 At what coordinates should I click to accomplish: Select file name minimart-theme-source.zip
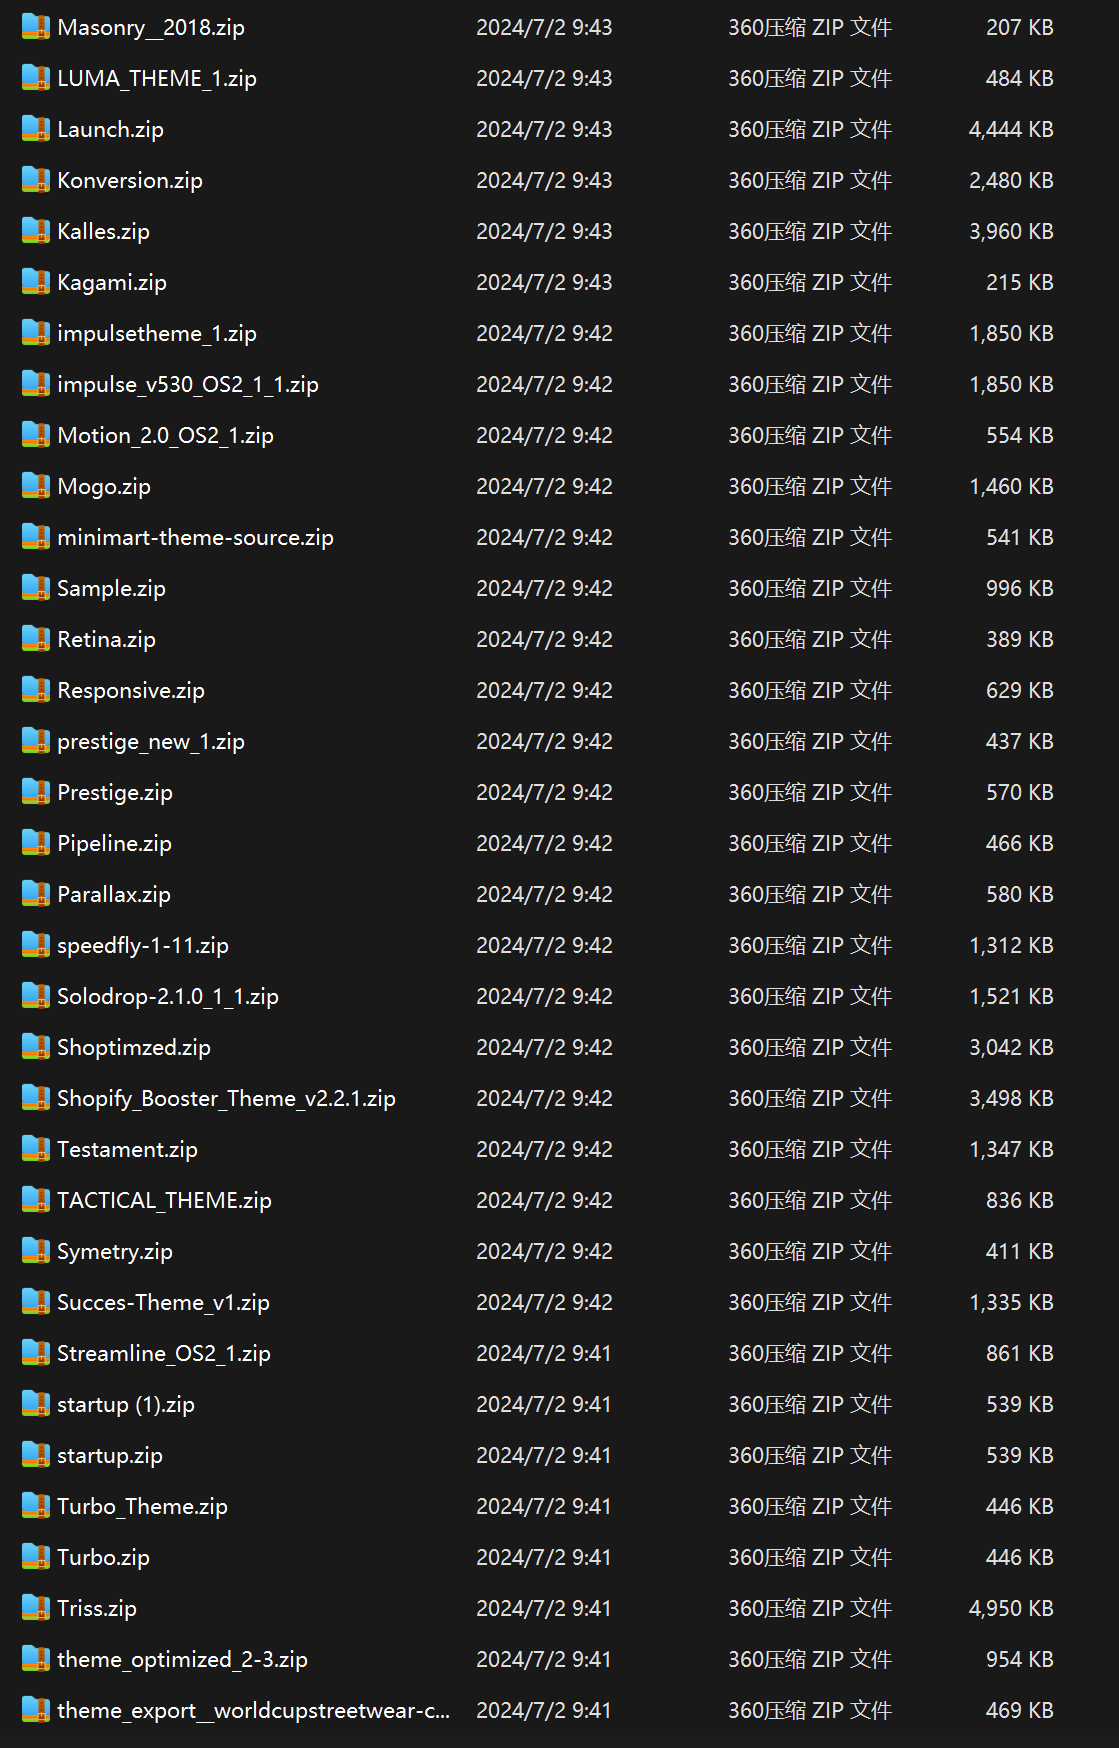[195, 538]
